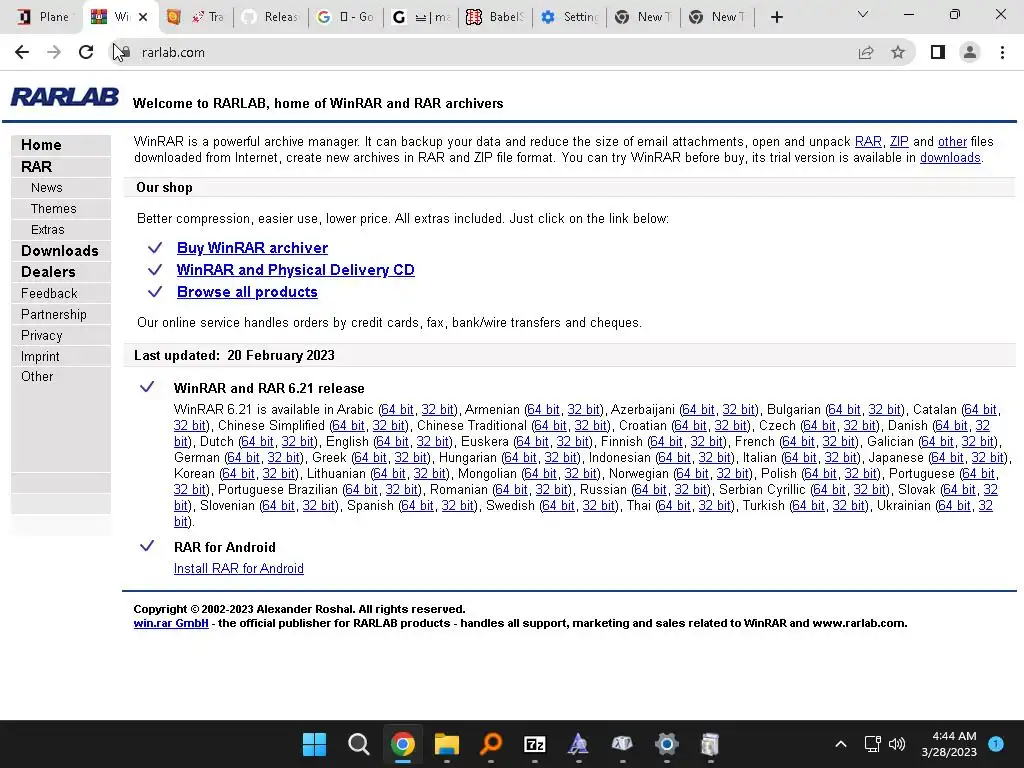Image resolution: width=1024 pixels, height=768 pixels.
Task: Click Install RAR for Android link
Action: point(238,568)
